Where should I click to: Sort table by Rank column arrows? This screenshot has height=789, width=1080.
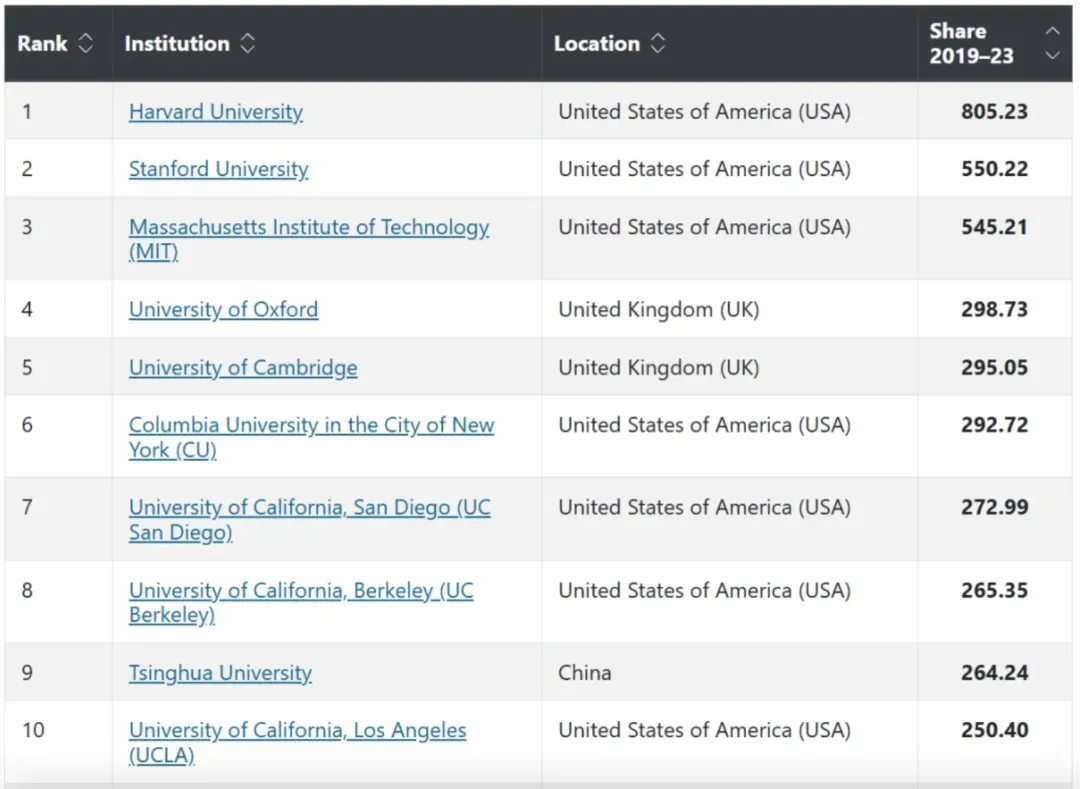(x=85, y=43)
